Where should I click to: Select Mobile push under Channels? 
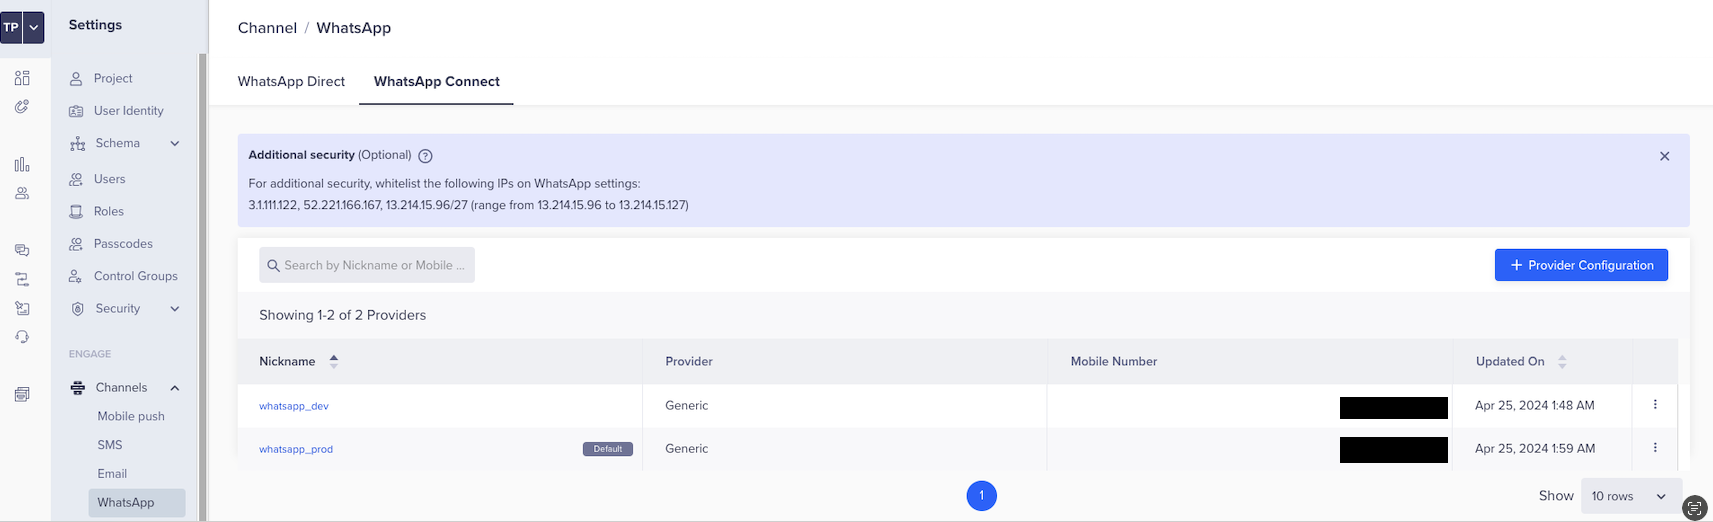point(131,416)
